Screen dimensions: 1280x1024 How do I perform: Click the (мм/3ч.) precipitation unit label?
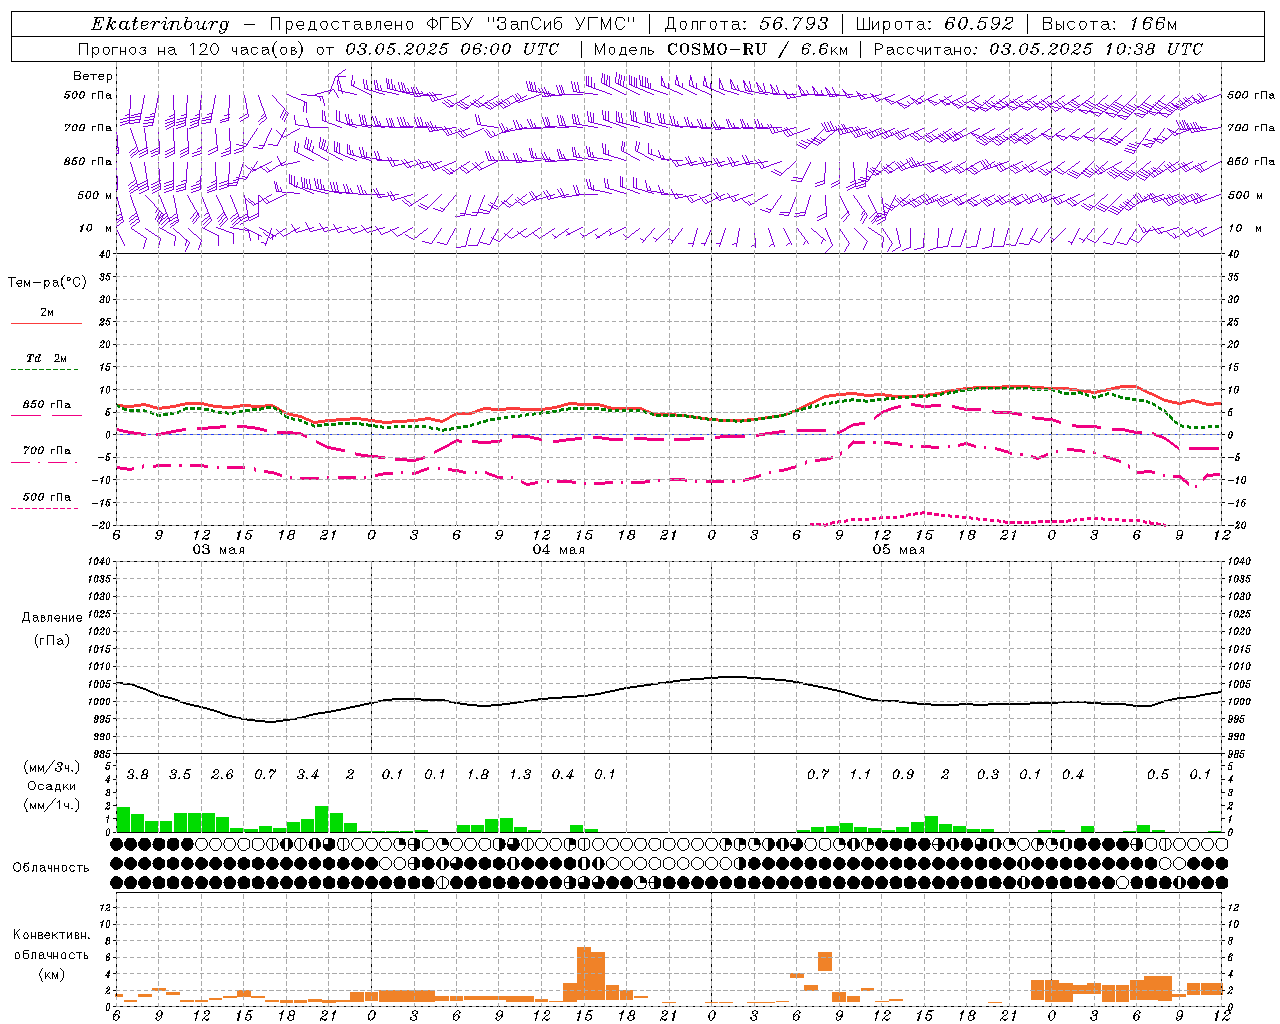click(x=52, y=767)
